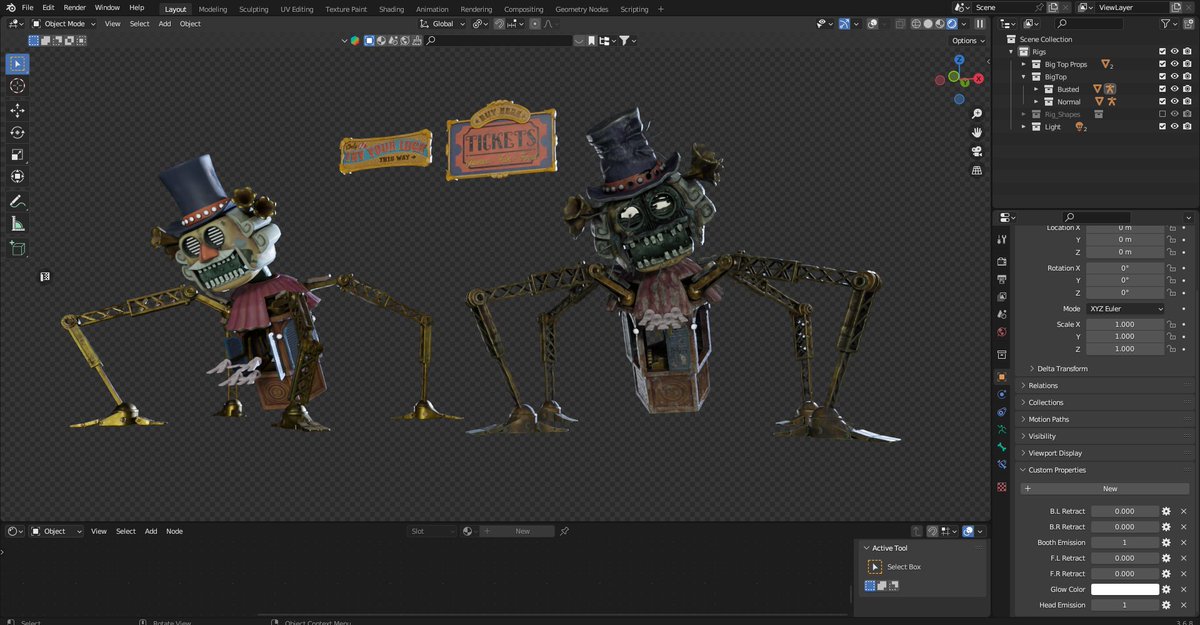Toggle the Rig_Shapes collection exclude checkbox
1200x625 pixels.
click(x=1162, y=114)
